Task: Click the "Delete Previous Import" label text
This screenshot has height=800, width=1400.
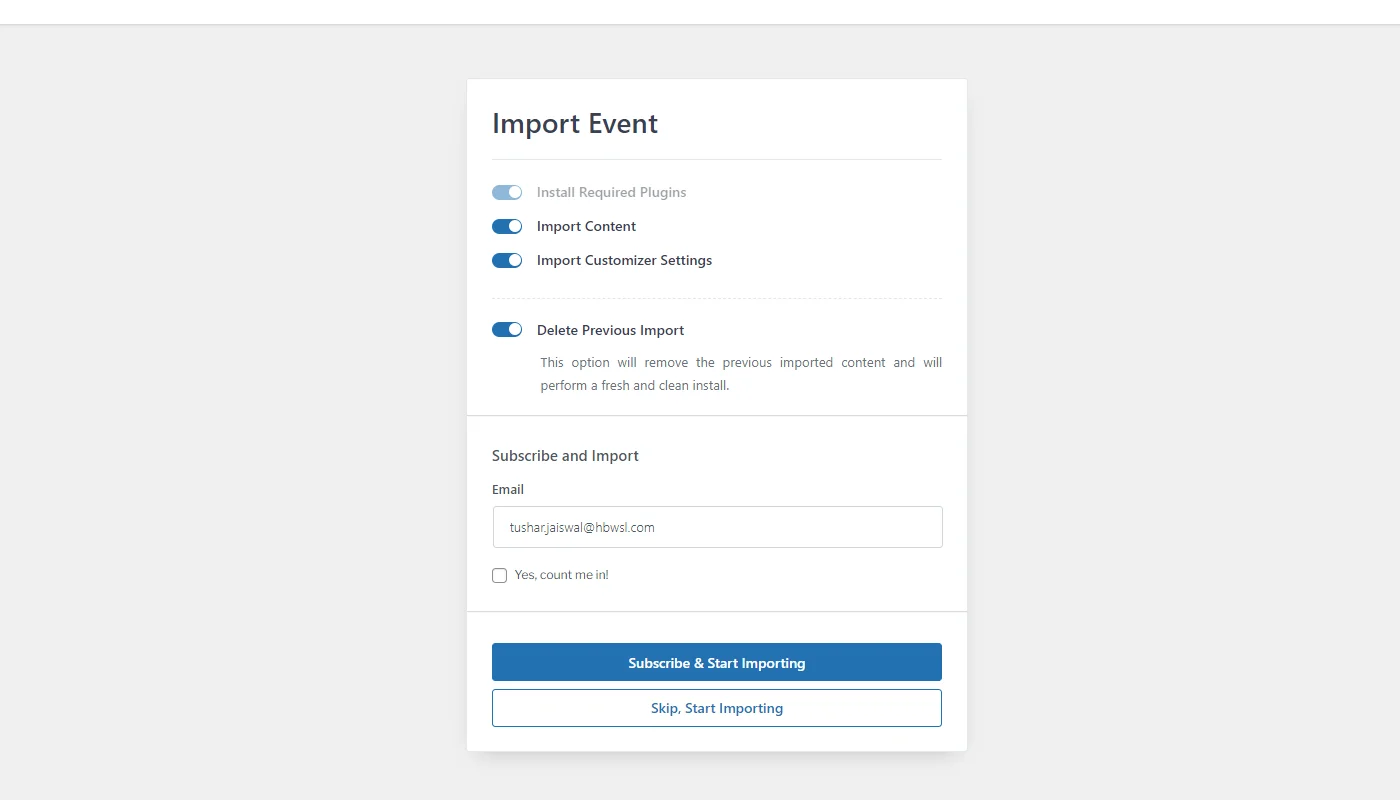Action: coord(610,330)
